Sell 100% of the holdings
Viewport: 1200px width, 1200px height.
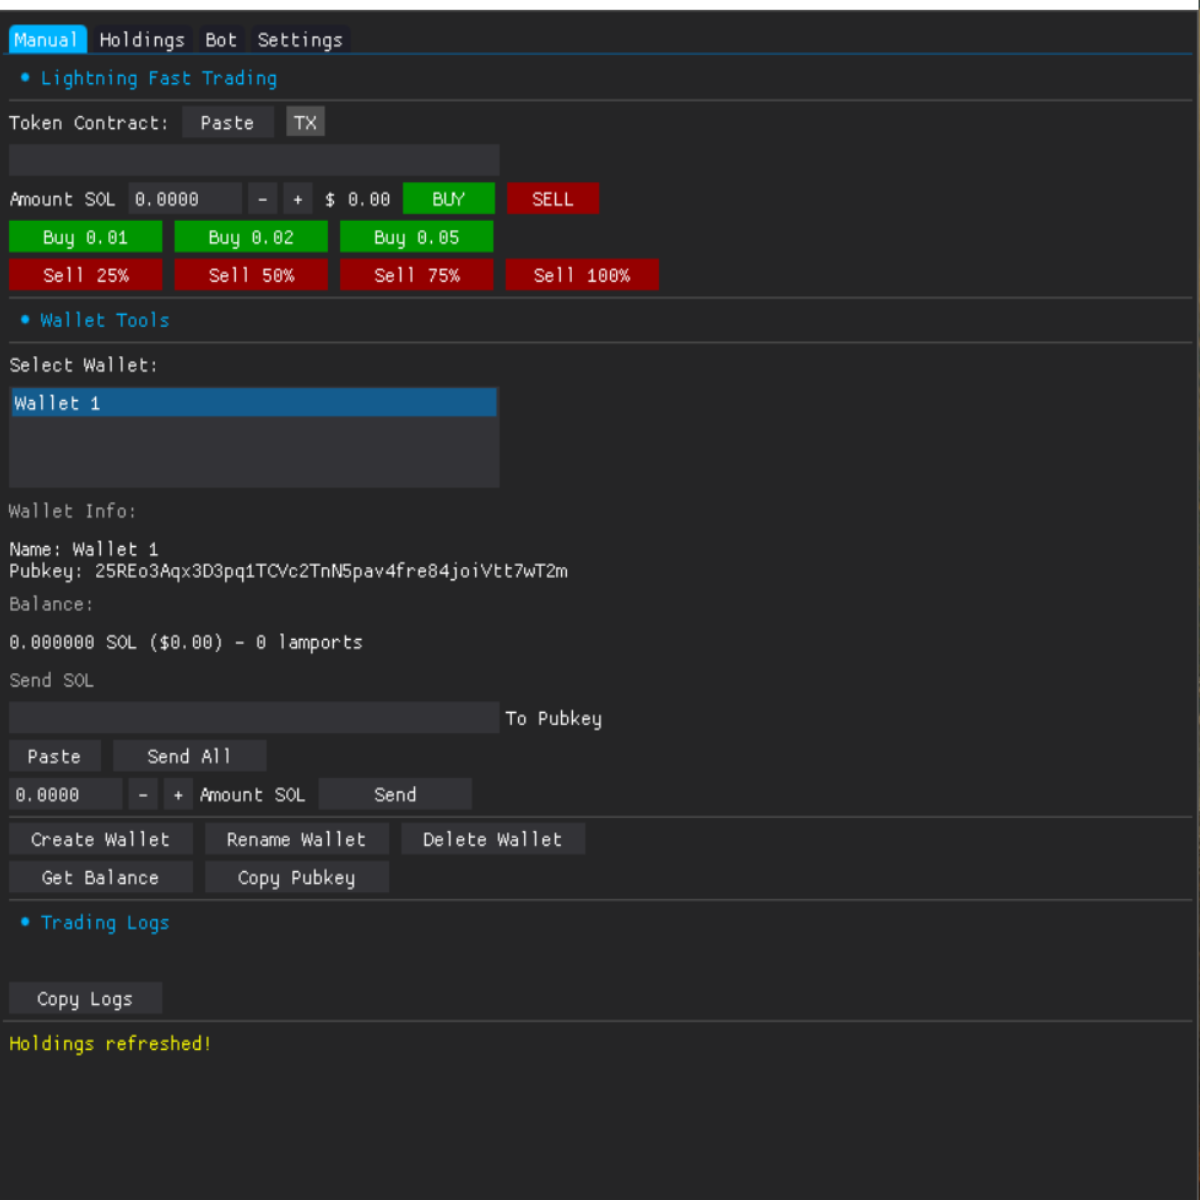pos(582,275)
